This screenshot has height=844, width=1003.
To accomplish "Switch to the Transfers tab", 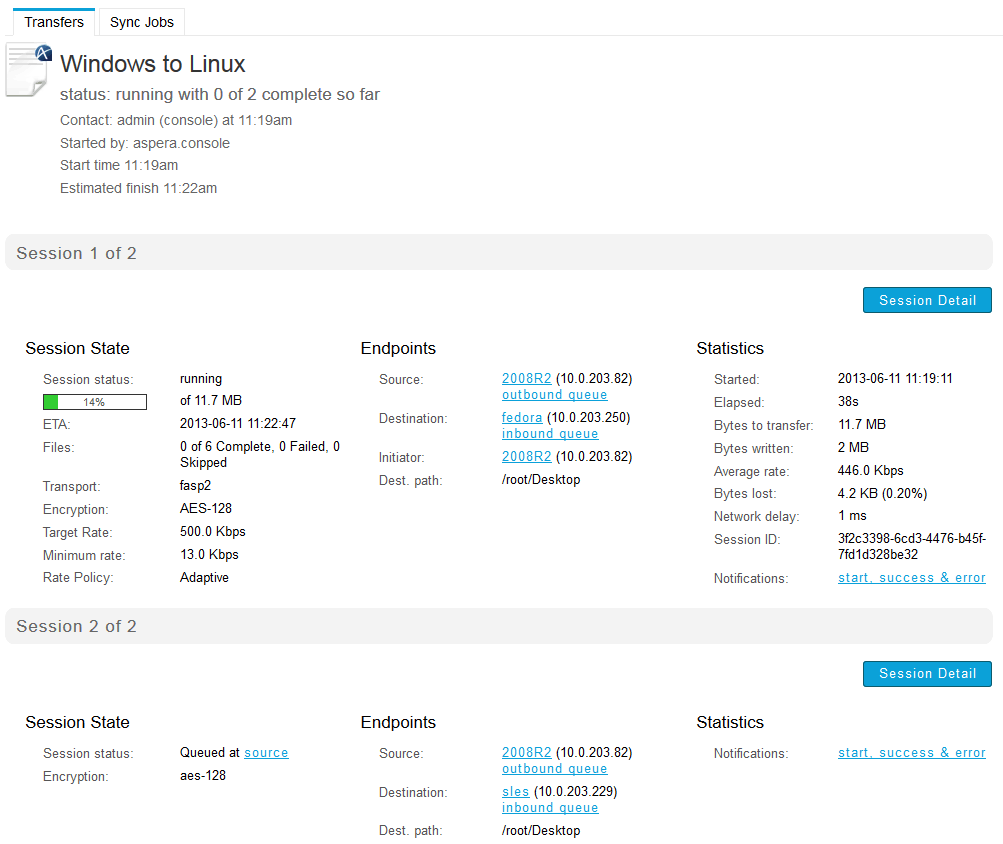I will [54, 22].
